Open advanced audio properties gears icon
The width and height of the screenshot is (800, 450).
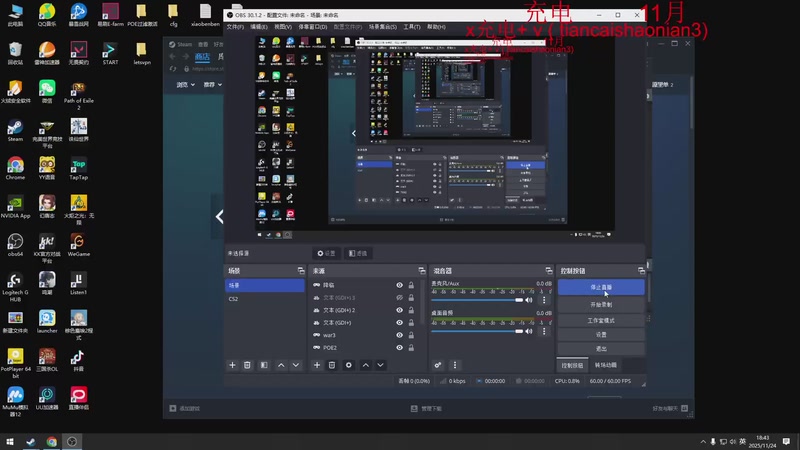(438, 365)
